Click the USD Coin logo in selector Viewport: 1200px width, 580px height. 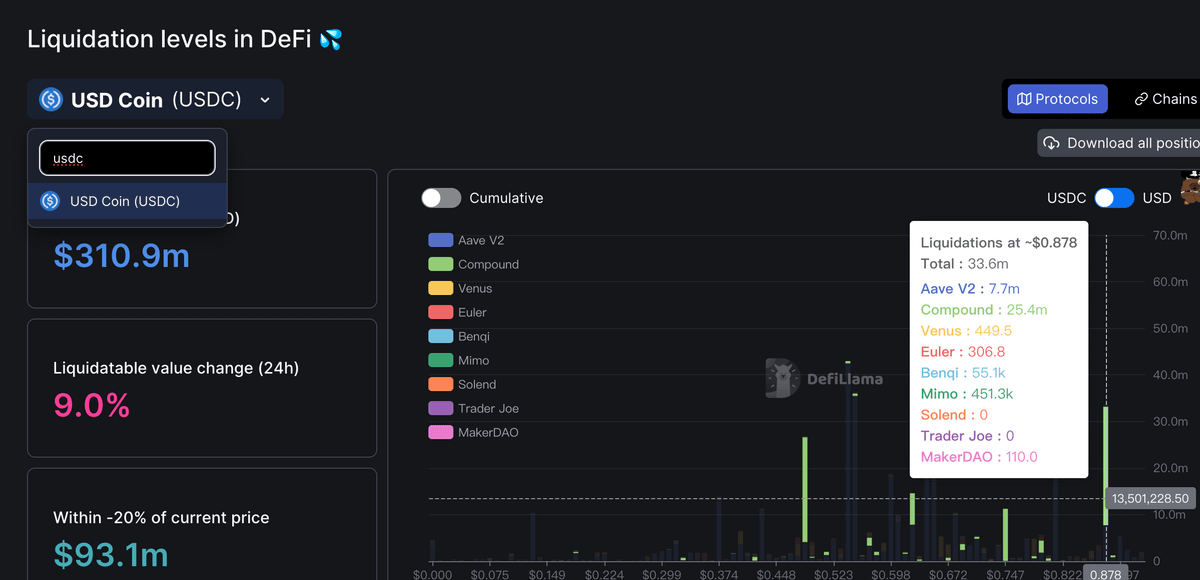(50, 100)
